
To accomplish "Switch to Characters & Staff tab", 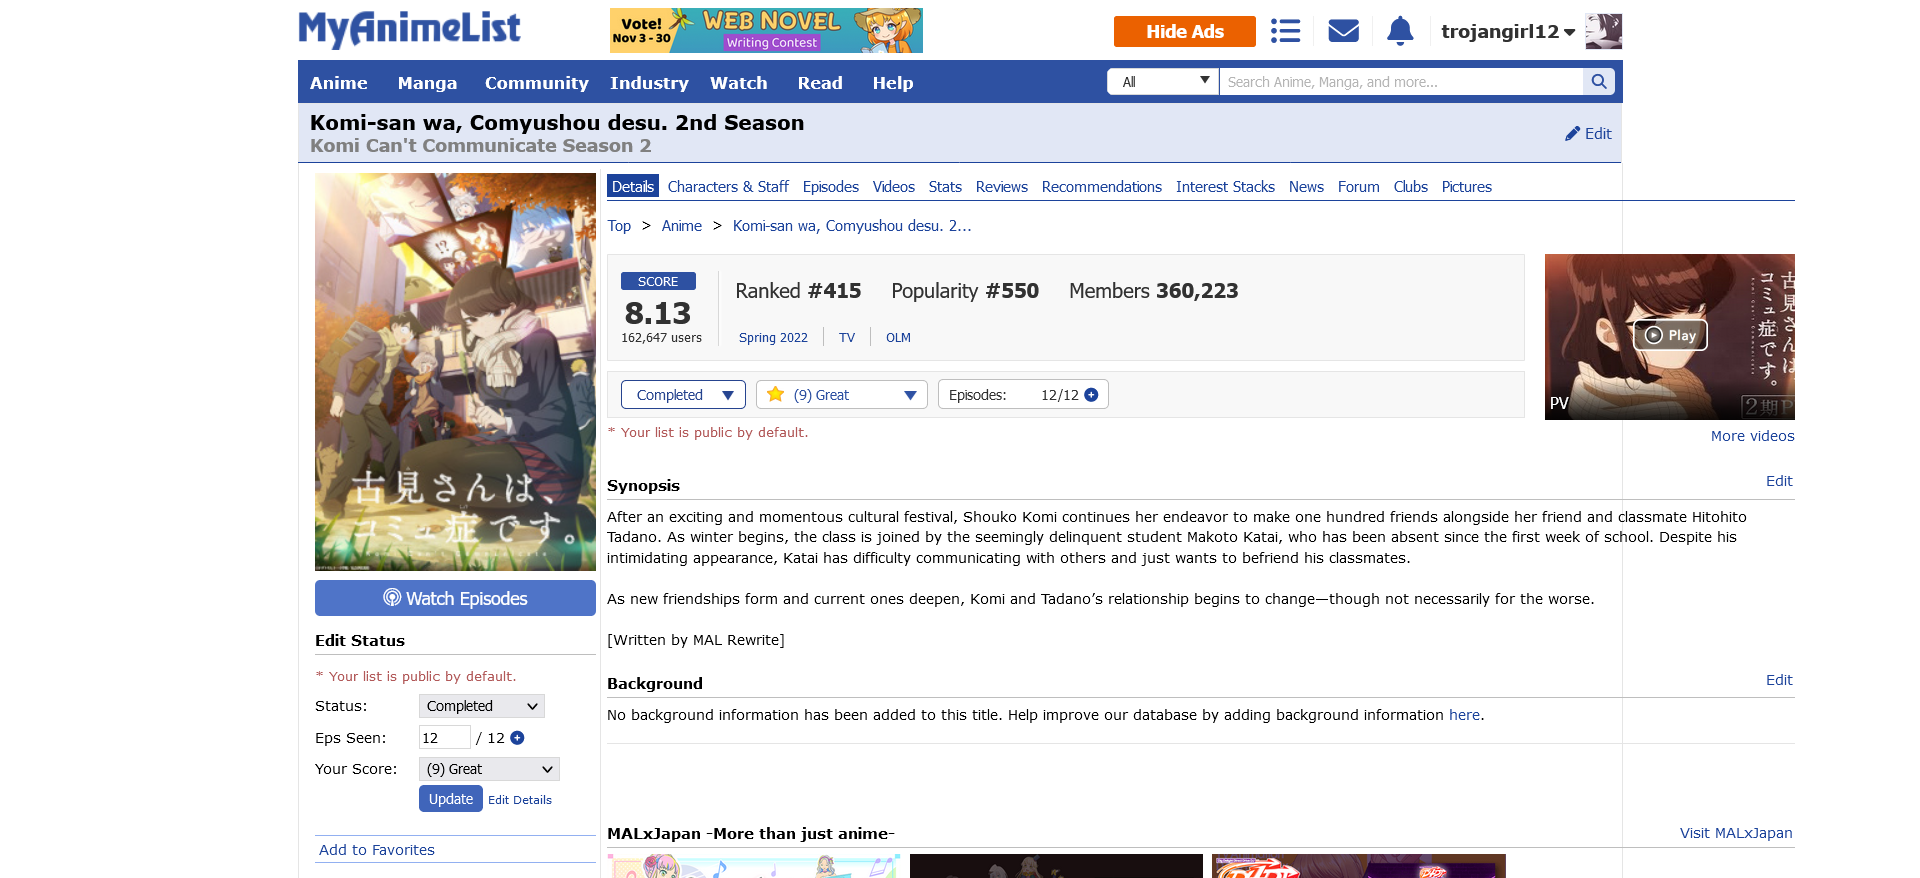I will 728,187.
